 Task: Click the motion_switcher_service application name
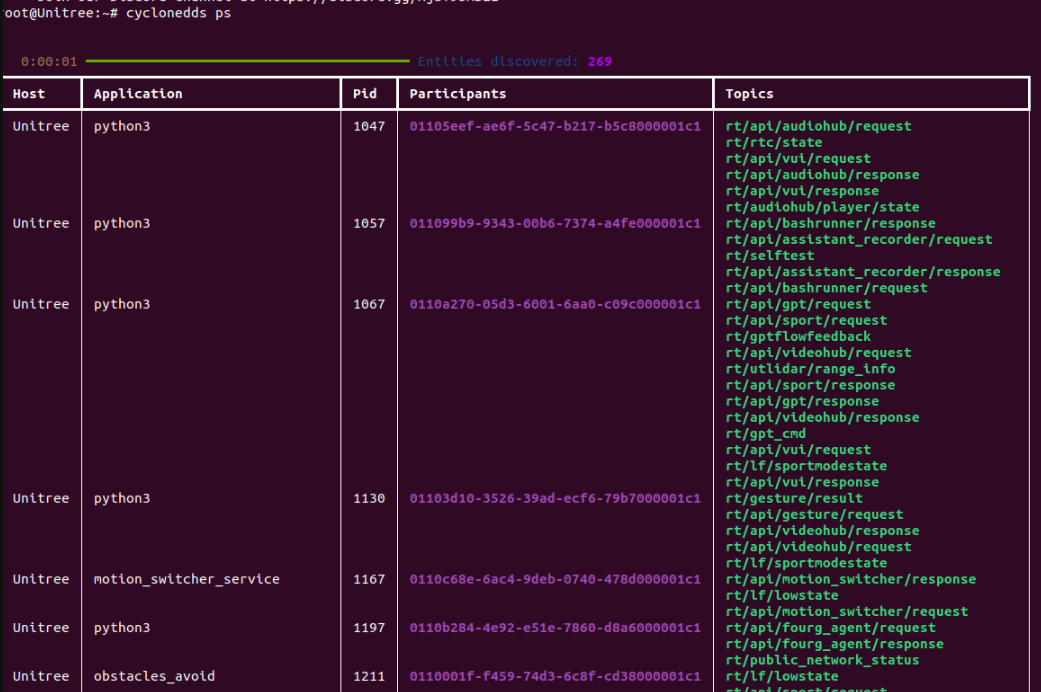tap(187, 579)
